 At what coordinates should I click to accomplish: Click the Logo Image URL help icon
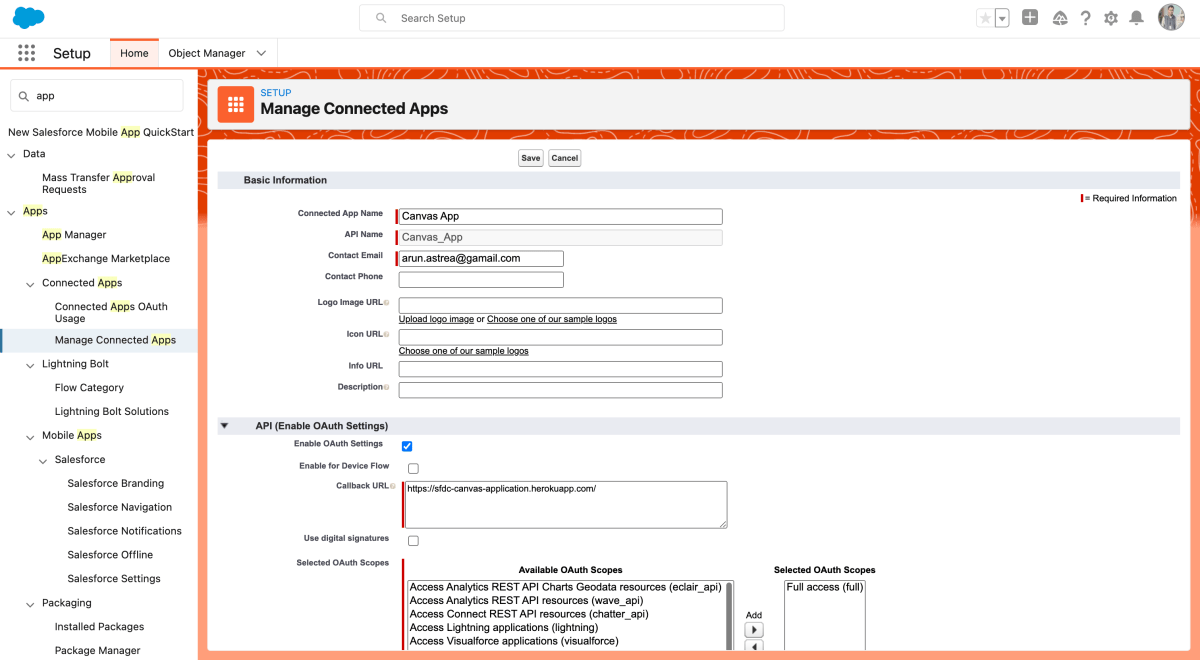[x=386, y=302]
